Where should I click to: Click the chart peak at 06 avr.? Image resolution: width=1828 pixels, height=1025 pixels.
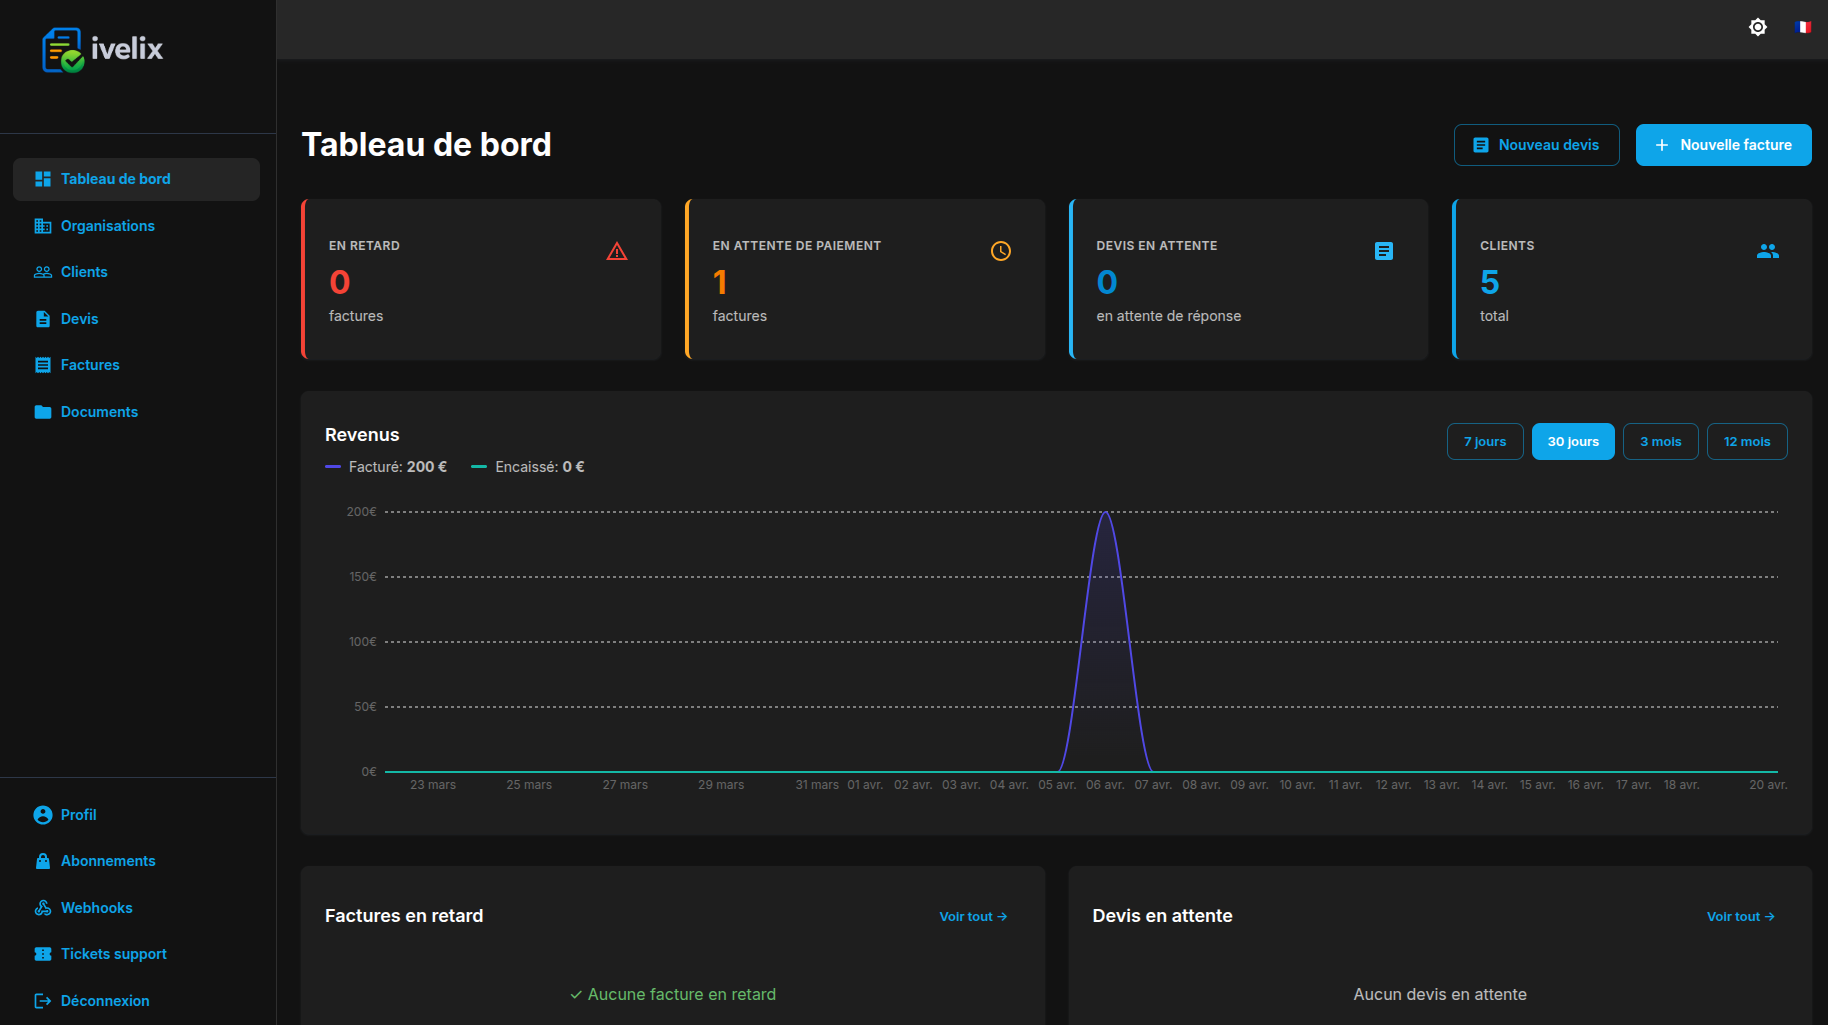click(1105, 513)
